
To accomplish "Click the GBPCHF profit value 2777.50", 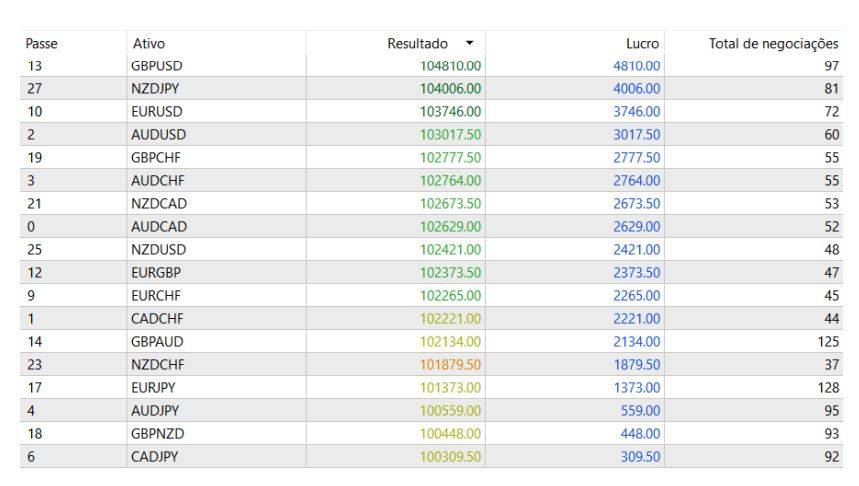I will coord(636,157).
